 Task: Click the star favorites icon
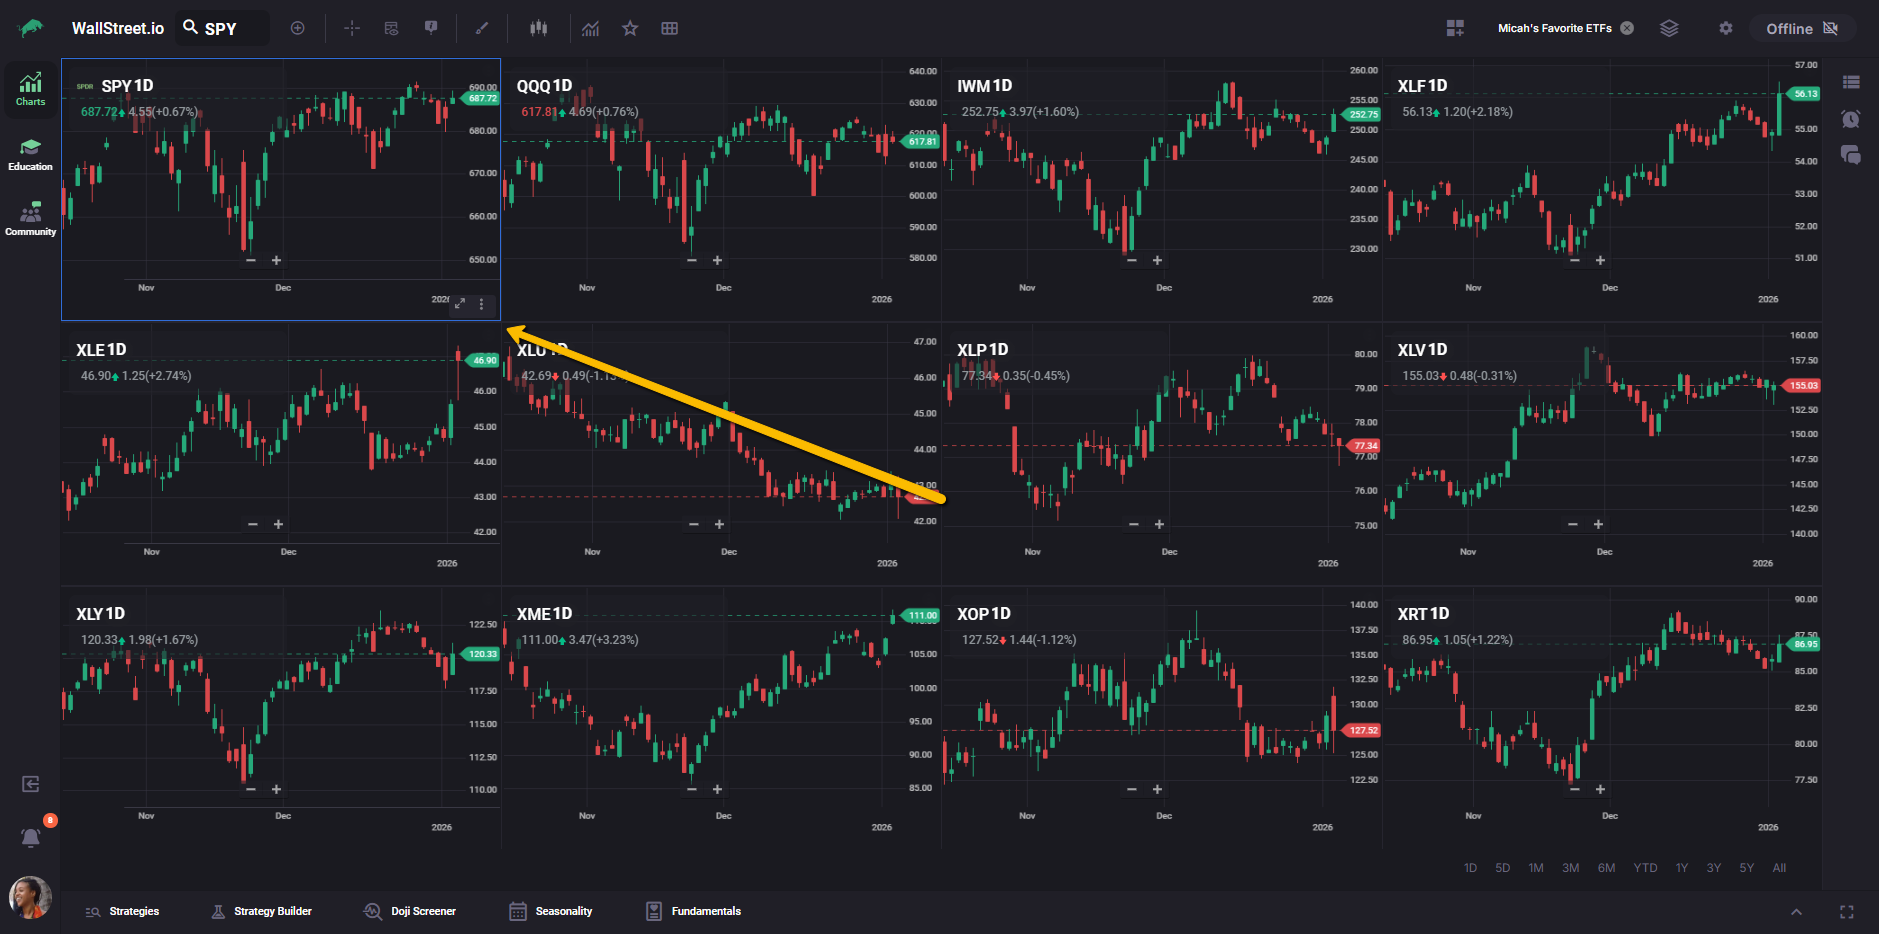(630, 28)
